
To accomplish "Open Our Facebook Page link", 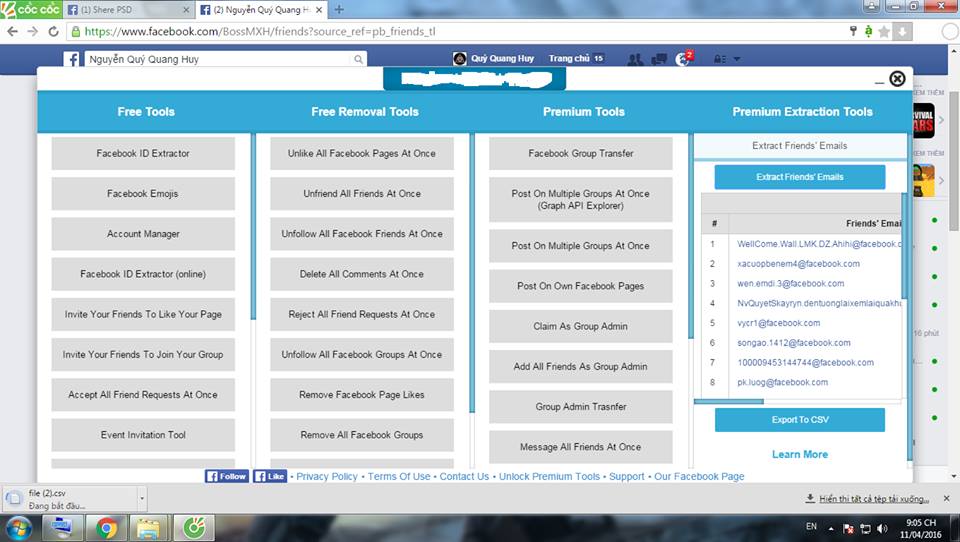I will 699,476.
